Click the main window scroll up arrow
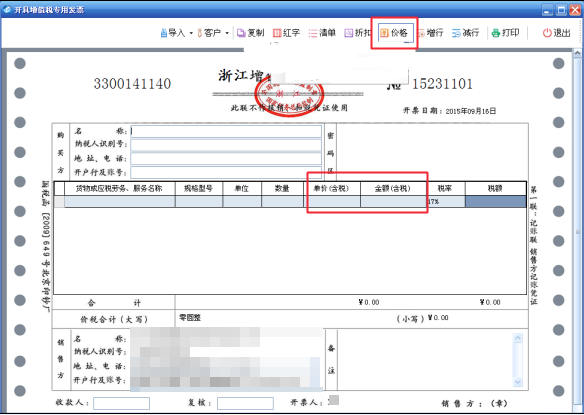 point(578,53)
